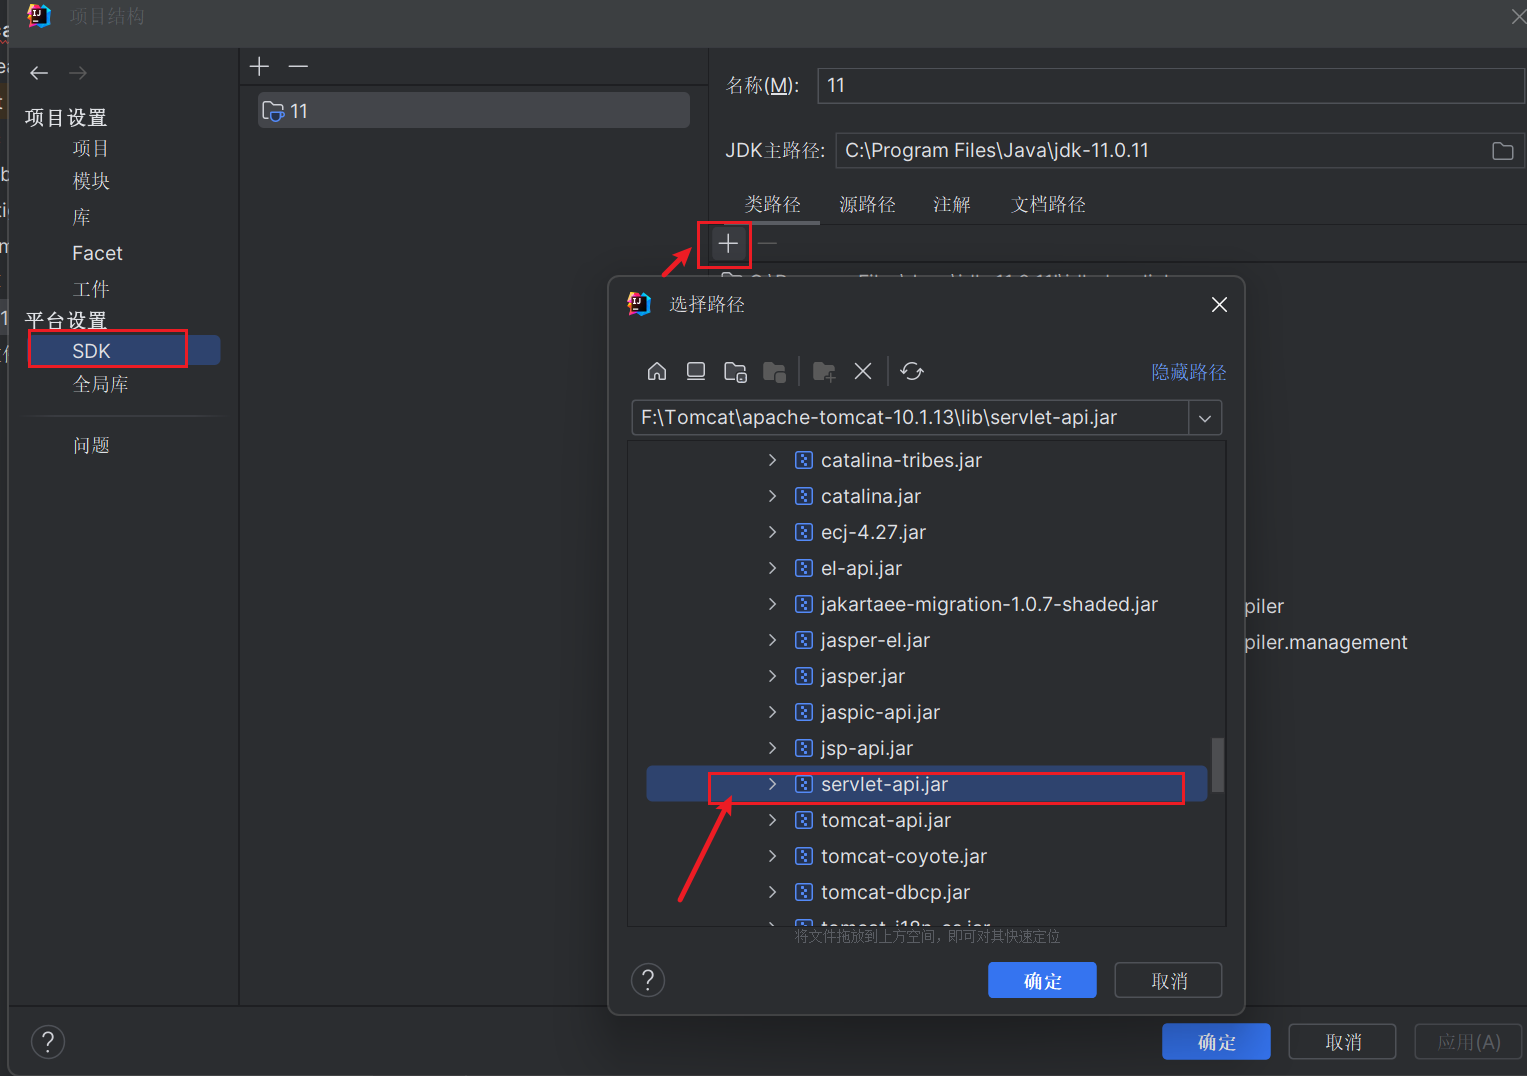Click the 隐藏路径 link
Image resolution: width=1527 pixels, height=1076 pixels.
coord(1188,373)
